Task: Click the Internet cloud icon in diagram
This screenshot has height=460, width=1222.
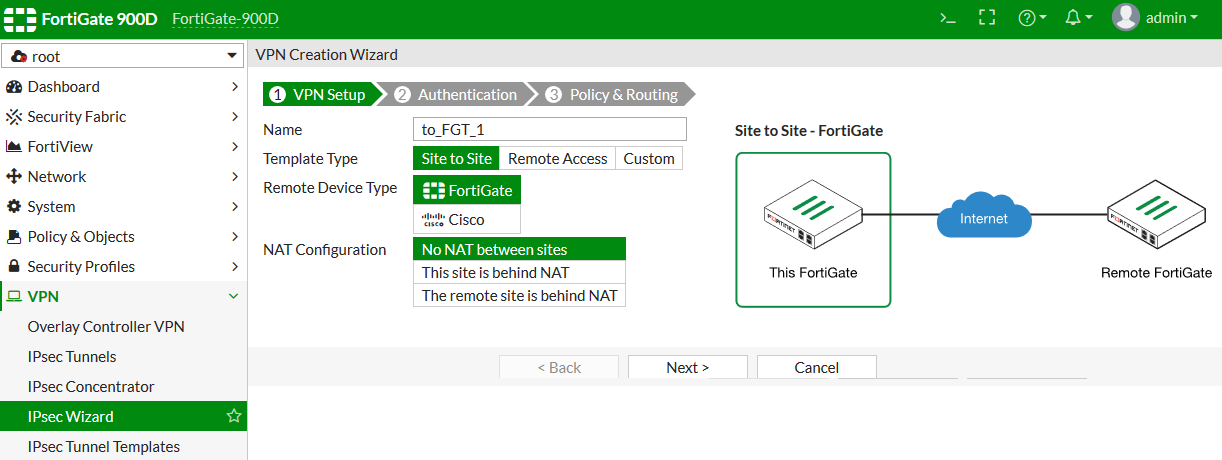Action: click(984, 217)
